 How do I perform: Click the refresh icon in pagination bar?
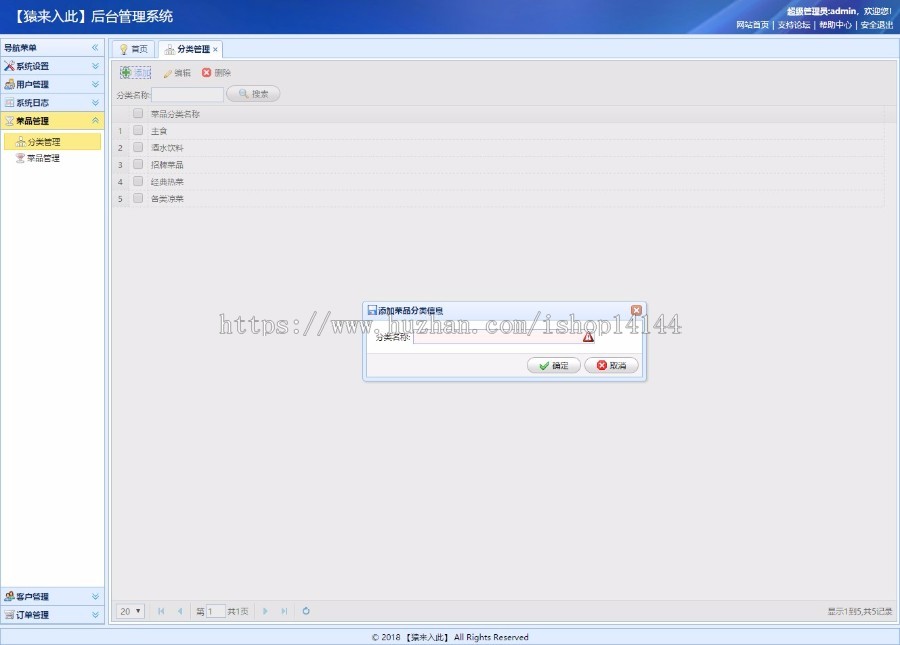pyautogui.click(x=306, y=611)
